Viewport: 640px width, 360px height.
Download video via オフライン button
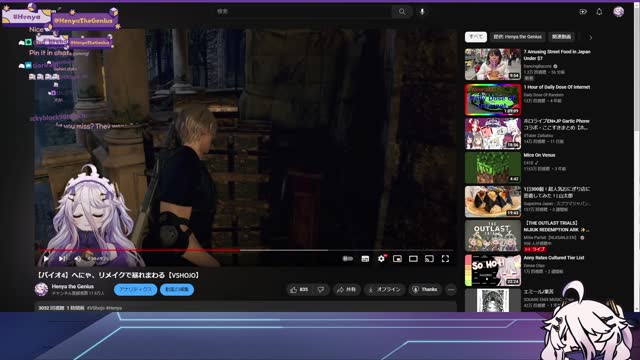(x=384, y=290)
